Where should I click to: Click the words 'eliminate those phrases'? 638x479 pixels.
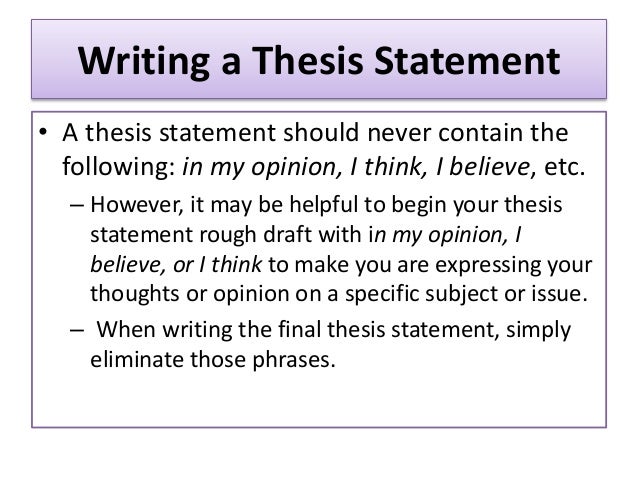point(212,360)
